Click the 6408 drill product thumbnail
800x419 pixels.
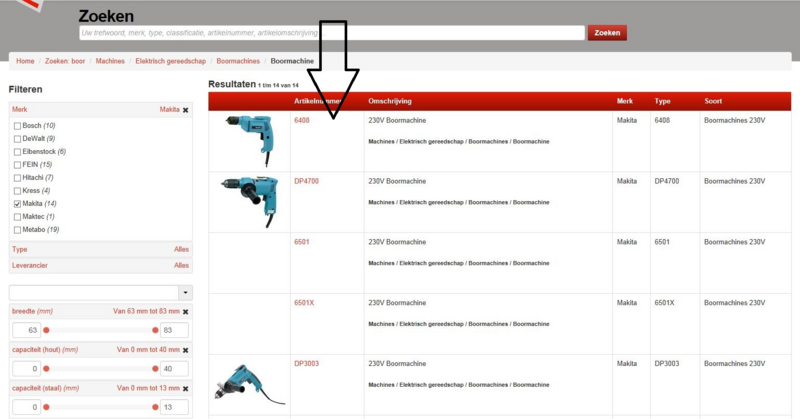[x=250, y=140]
